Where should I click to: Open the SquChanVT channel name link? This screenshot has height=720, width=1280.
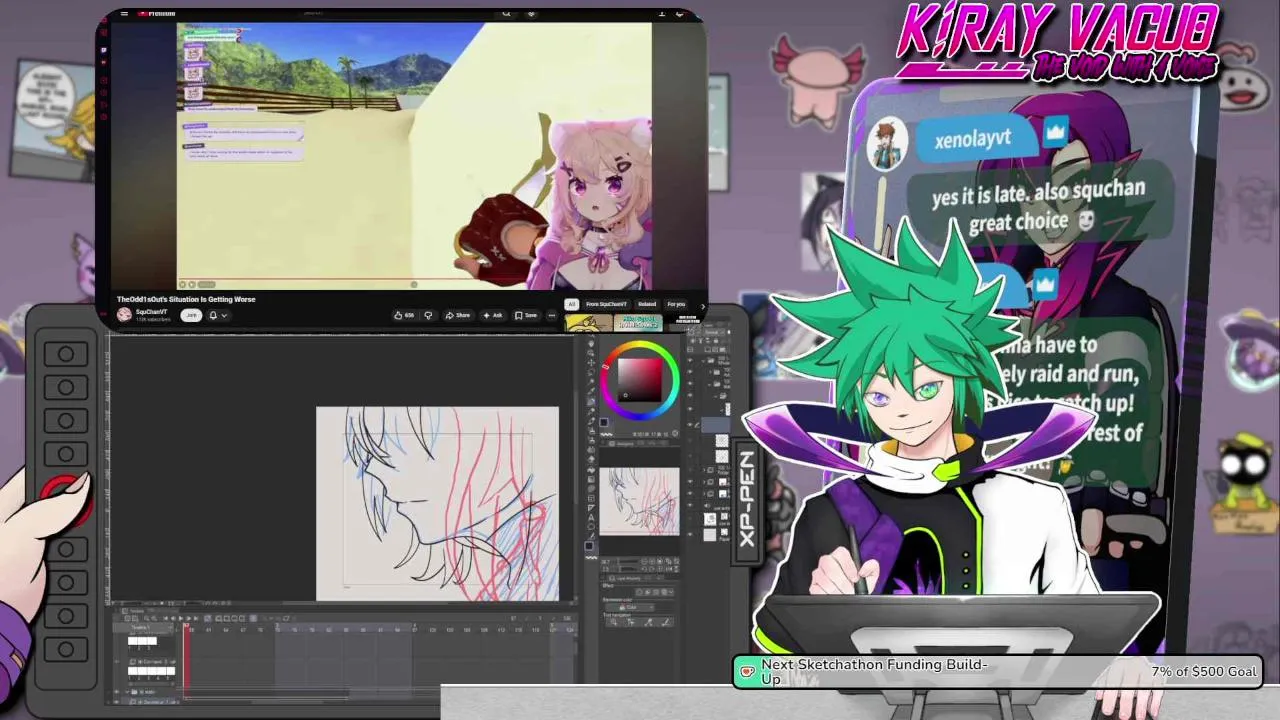pos(151,311)
